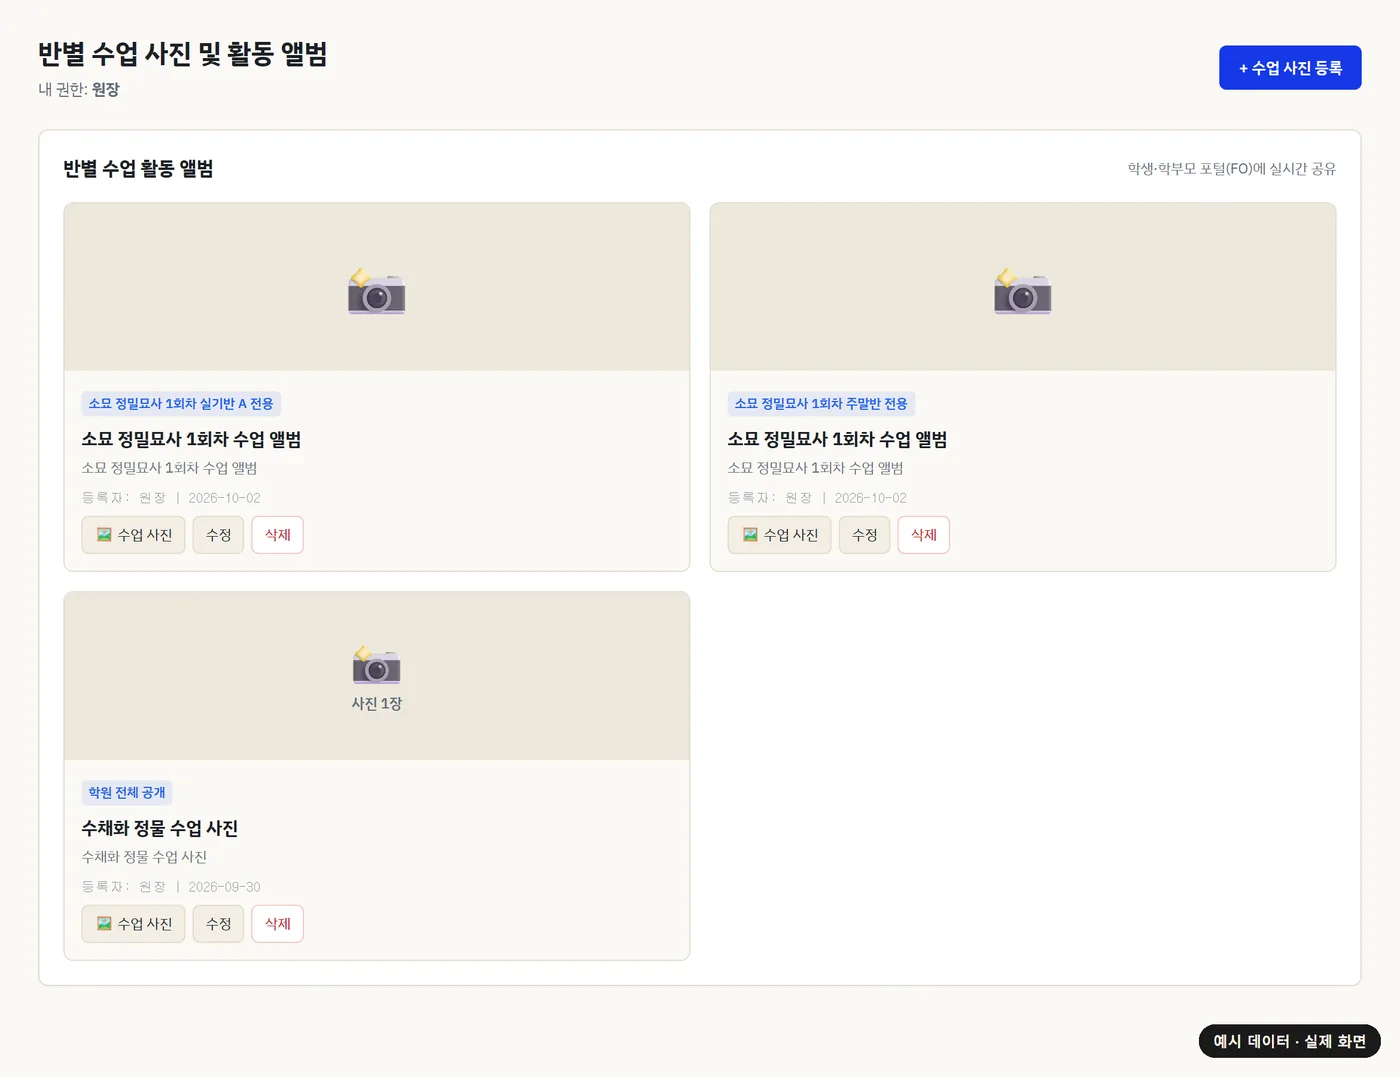Click the + 수업 사진 등록 button
The height and width of the screenshot is (1077, 1400).
pyautogui.click(x=1290, y=68)
